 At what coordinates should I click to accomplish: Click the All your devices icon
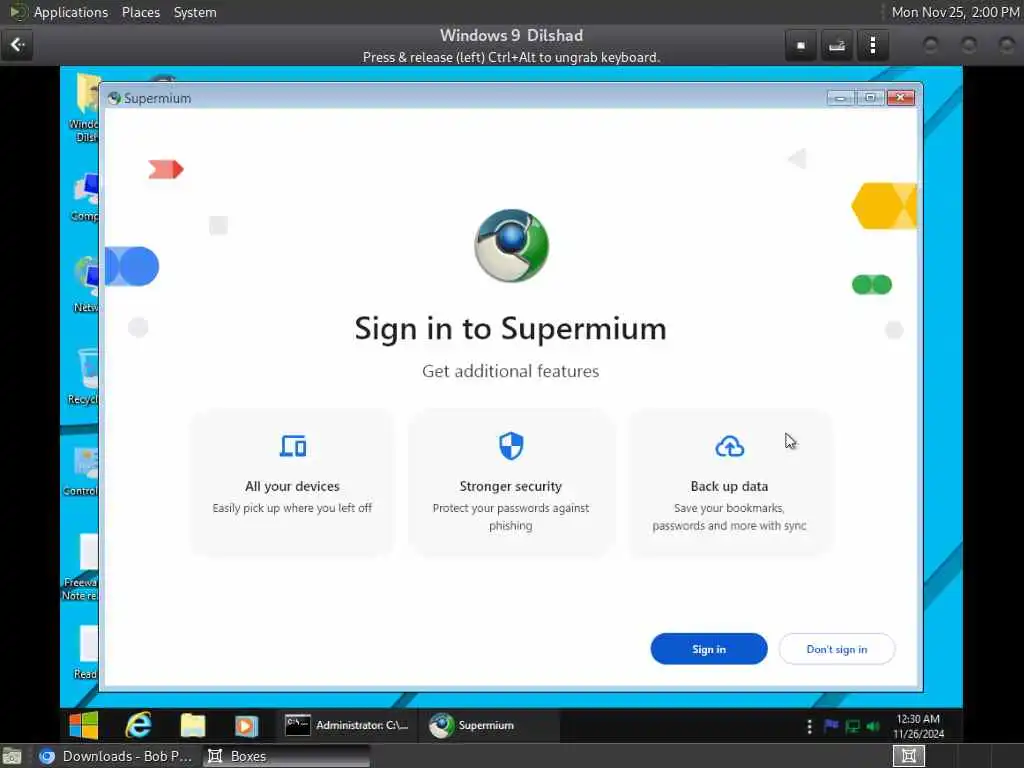(293, 447)
